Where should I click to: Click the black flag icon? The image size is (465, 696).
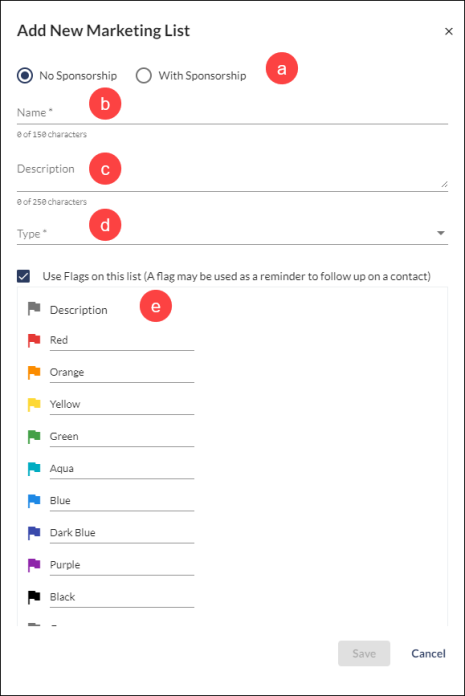tap(34, 597)
